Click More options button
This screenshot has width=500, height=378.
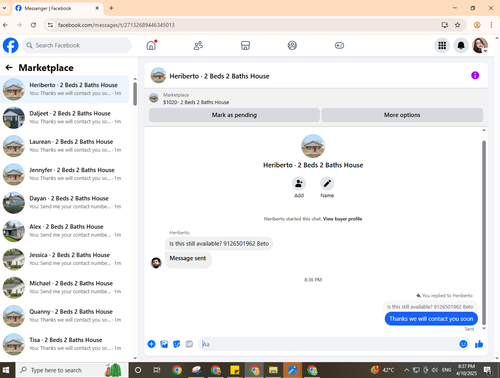[402, 115]
